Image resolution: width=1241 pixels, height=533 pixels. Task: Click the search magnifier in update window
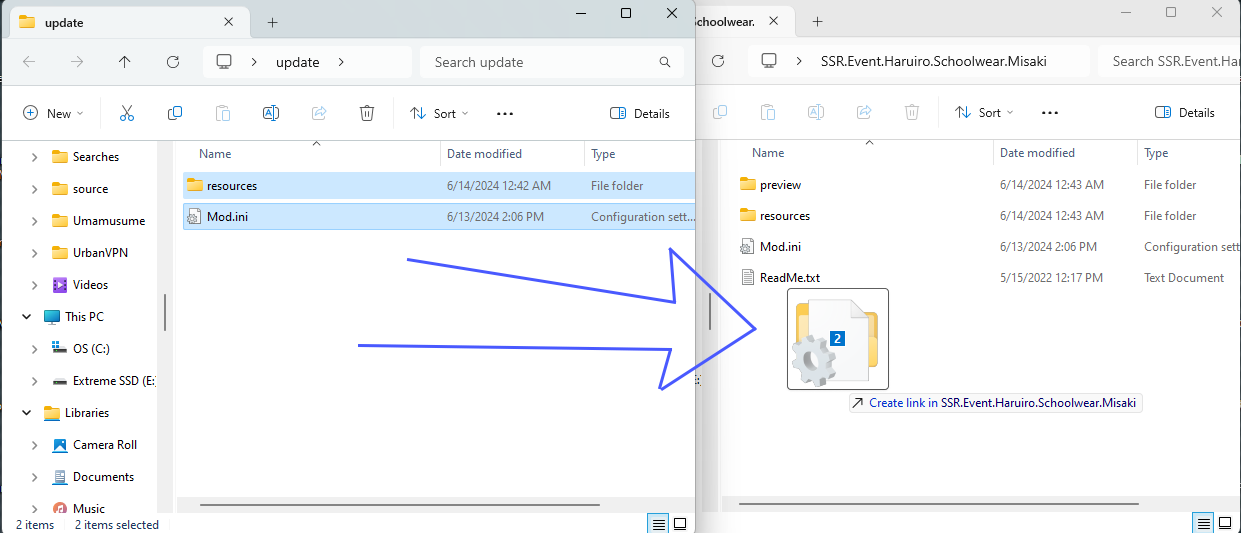pos(665,62)
